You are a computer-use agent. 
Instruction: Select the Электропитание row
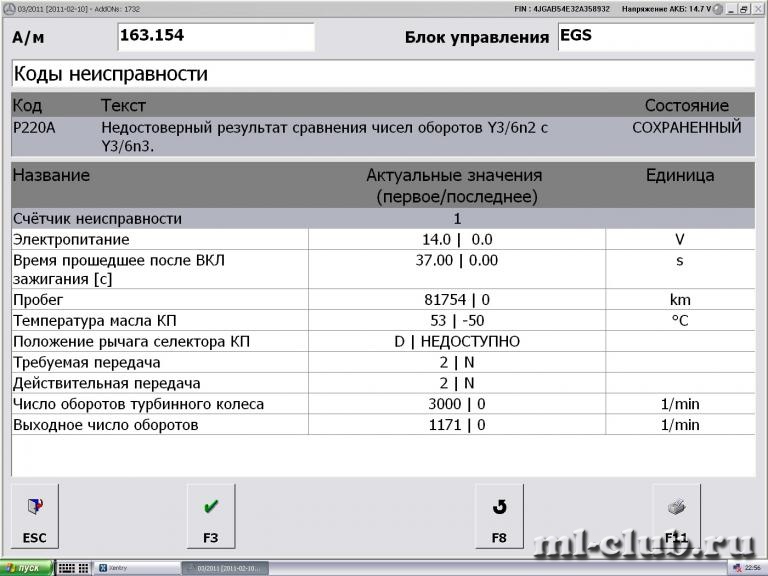pyautogui.click(x=383, y=240)
